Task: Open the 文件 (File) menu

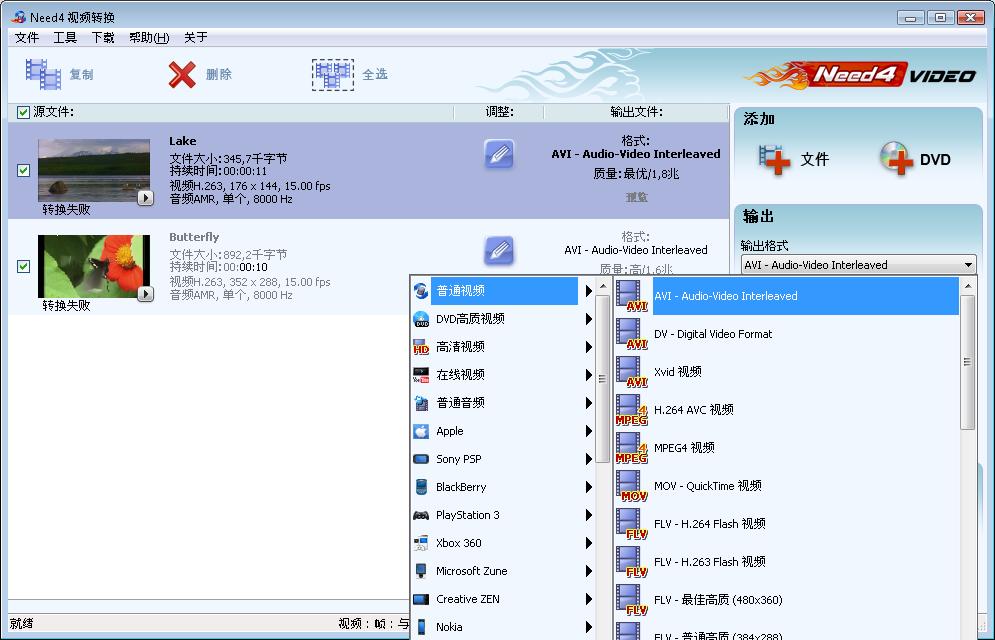Action: pyautogui.click(x=27, y=37)
